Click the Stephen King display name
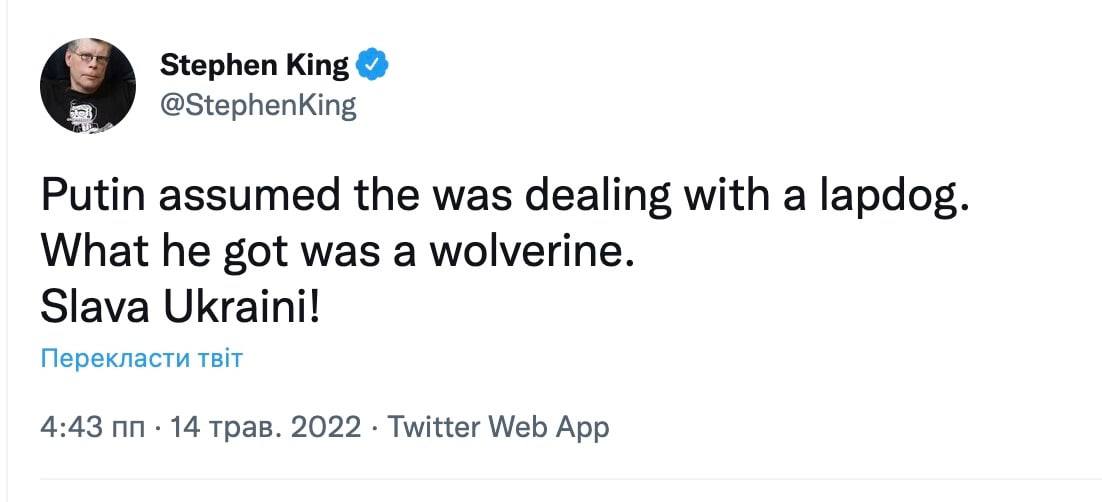This screenshot has height=502, width=1102. point(255,67)
